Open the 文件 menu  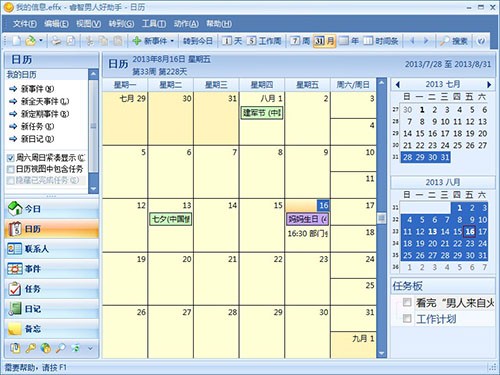[x=25, y=24]
